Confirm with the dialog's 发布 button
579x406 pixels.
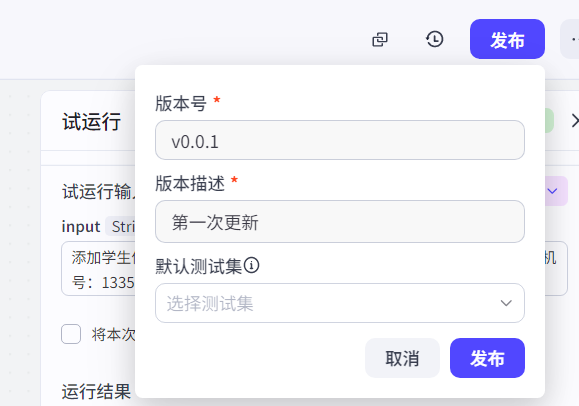pyautogui.click(x=487, y=358)
